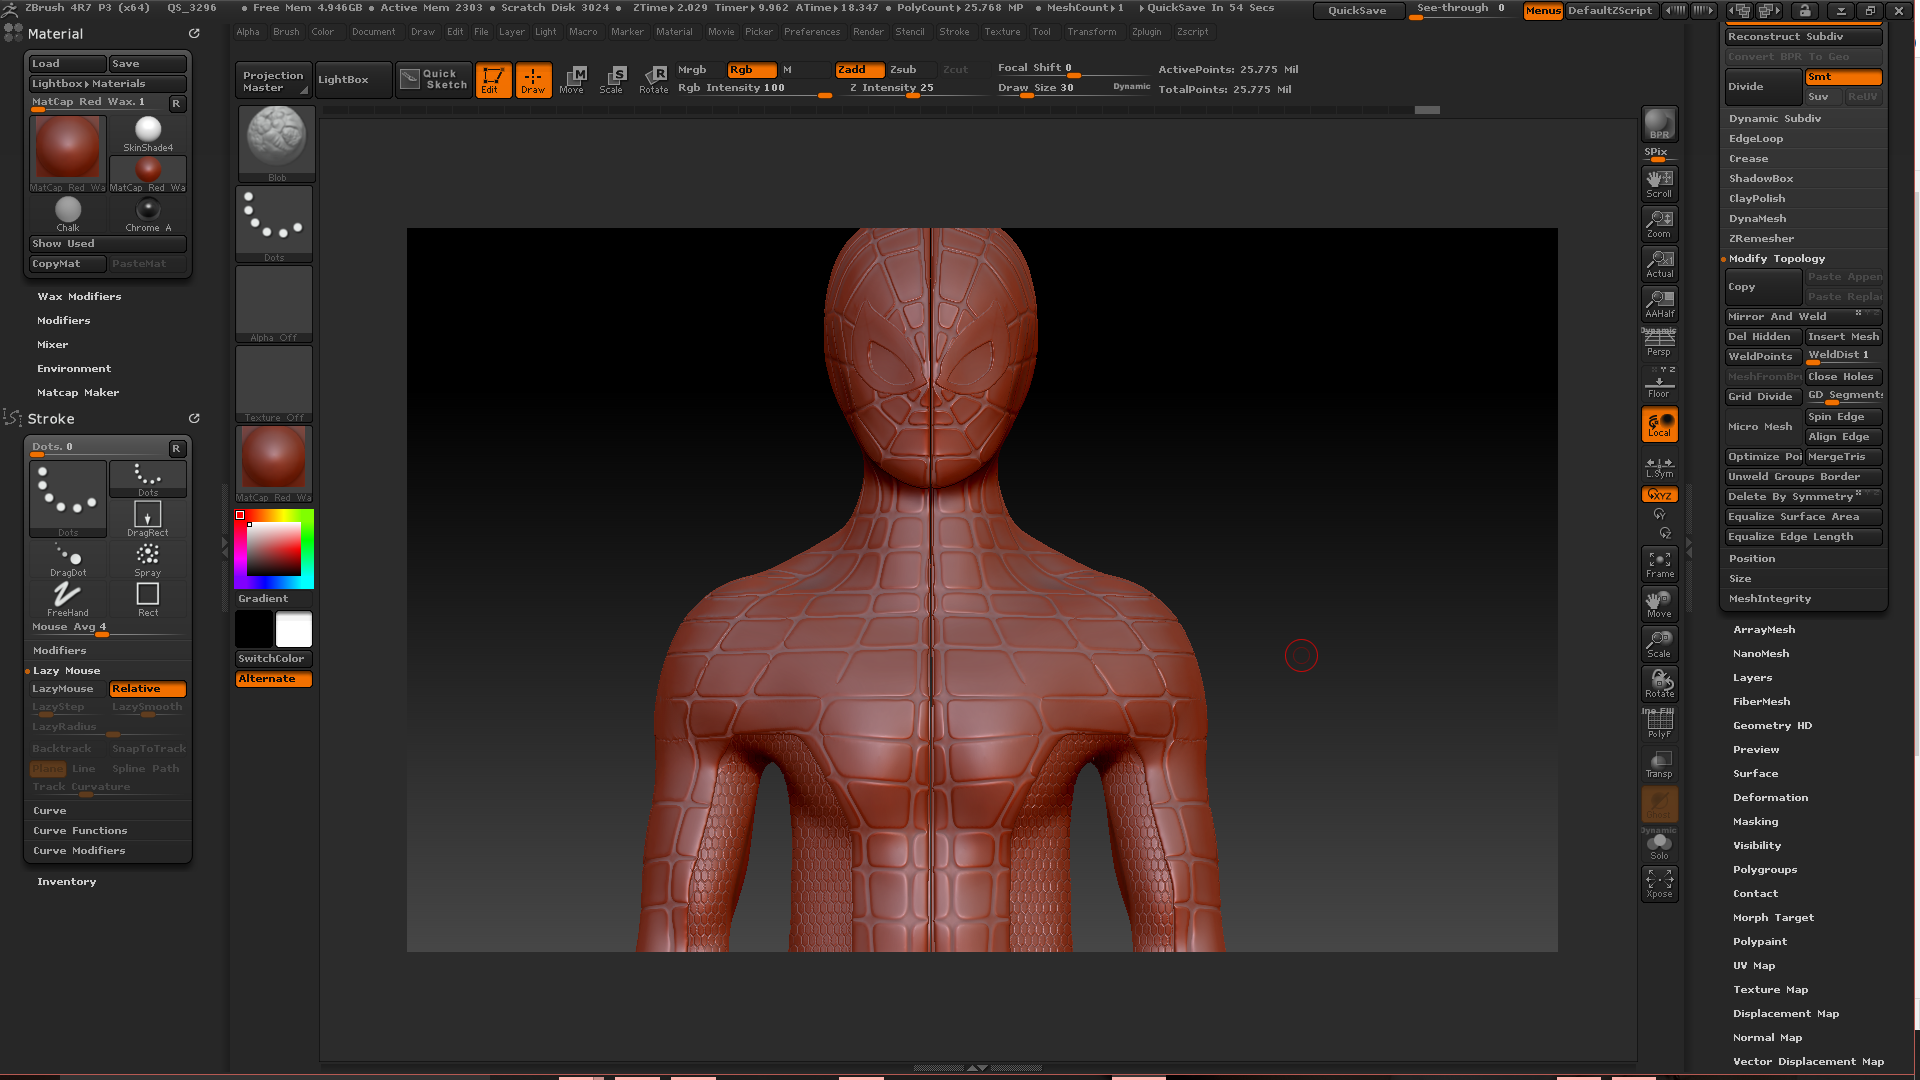This screenshot has width=1920, height=1080.
Task: Open the Texture Off selector
Action: point(275,384)
